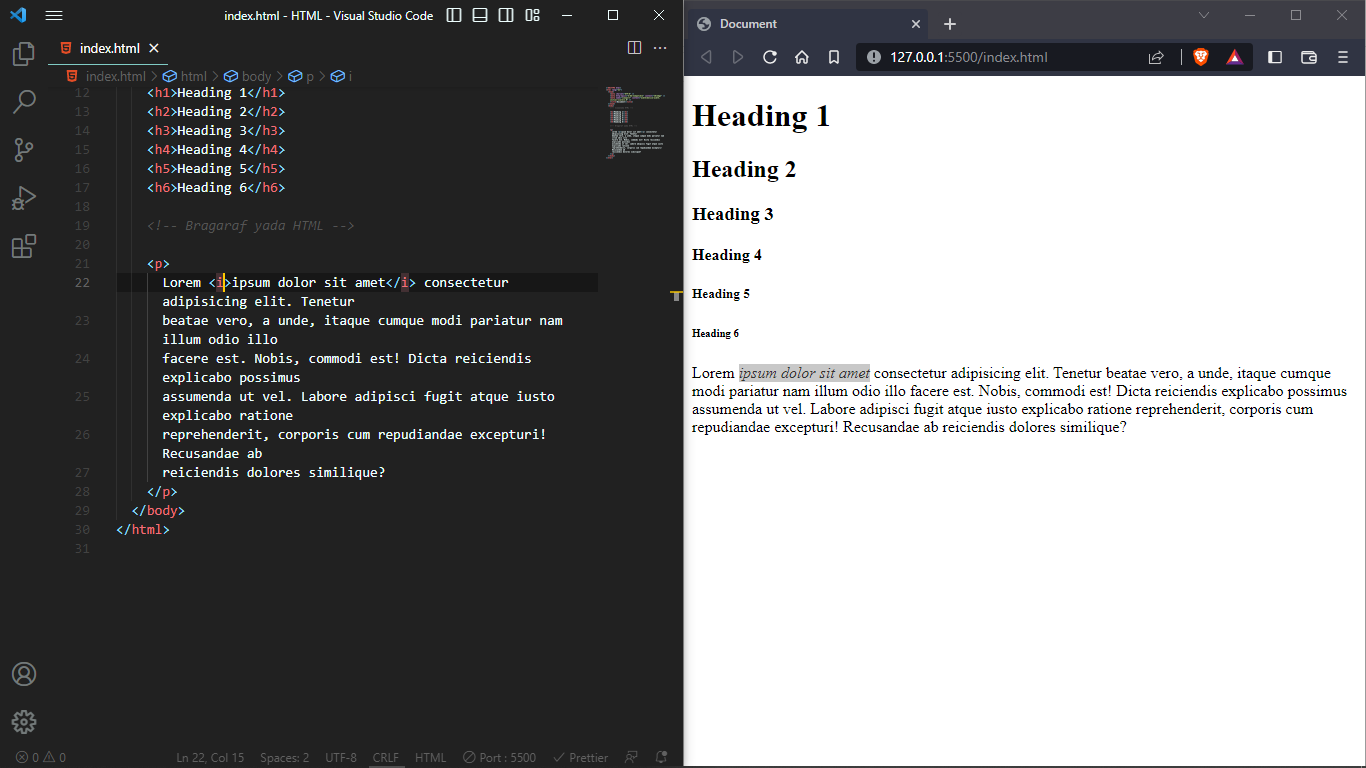Open Brave tab search chevron

[x=1204, y=15]
